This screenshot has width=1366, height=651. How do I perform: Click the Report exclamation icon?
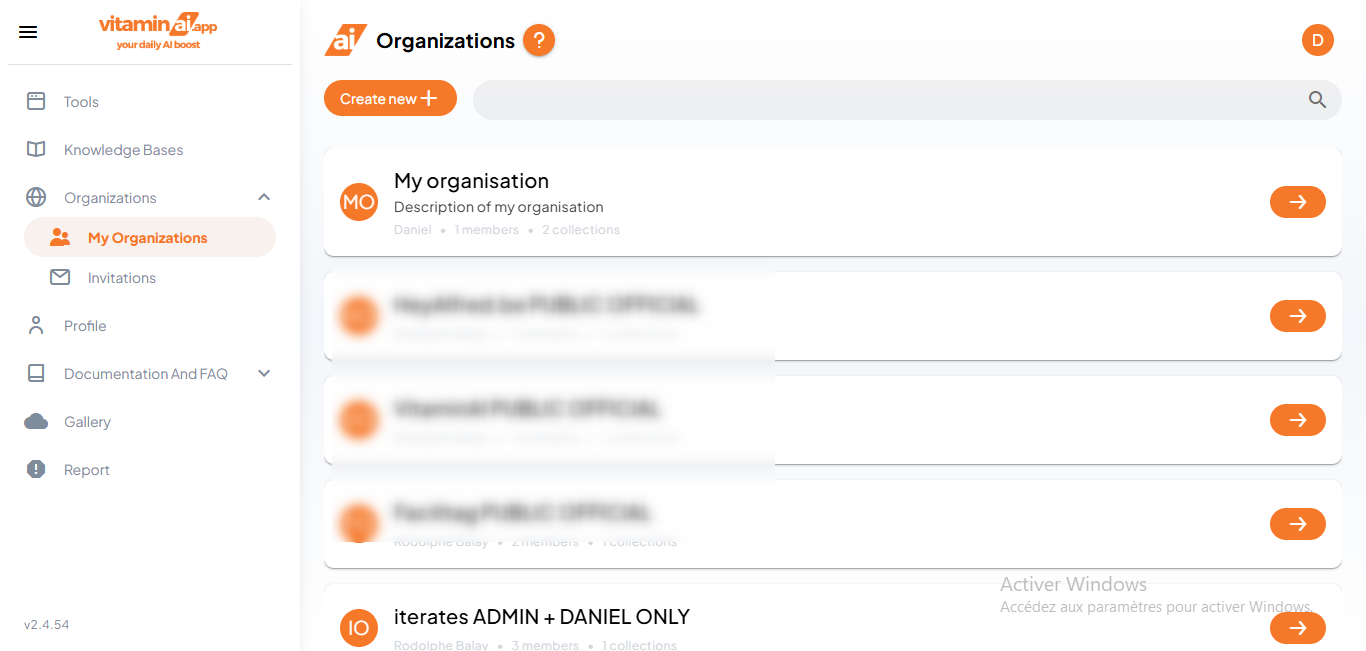pyautogui.click(x=36, y=469)
